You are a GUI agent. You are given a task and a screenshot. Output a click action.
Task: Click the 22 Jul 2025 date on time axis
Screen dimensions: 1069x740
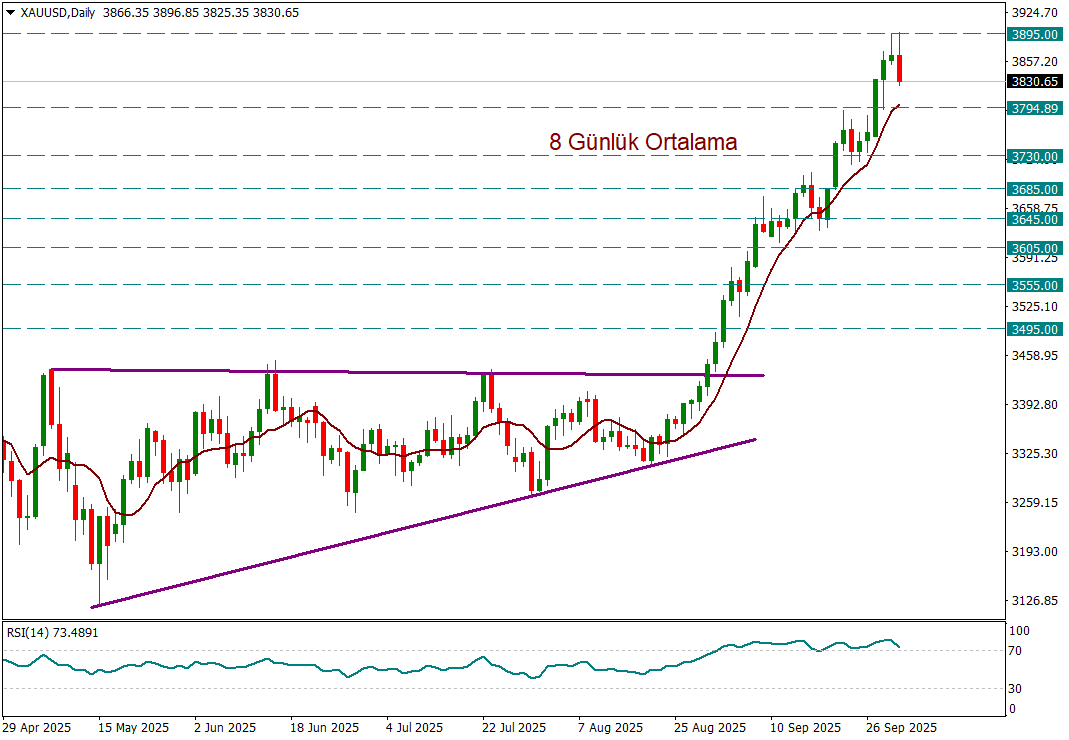click(x=515, y=727)
